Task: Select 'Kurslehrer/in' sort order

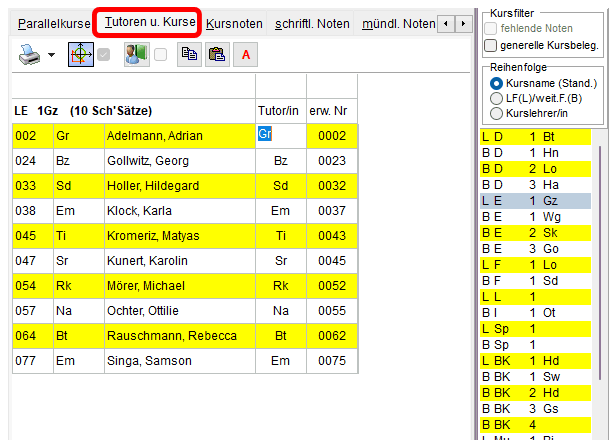Action: pyautogui.click(x=497, y=113)
